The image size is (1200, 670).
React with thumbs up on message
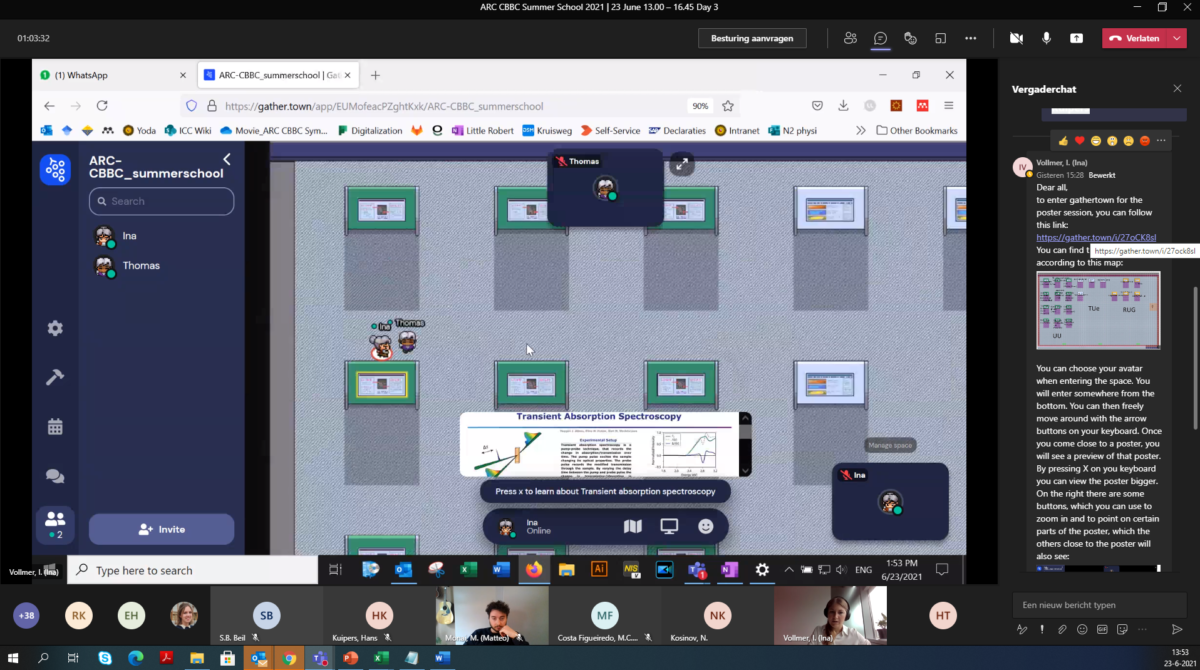click(1064, 140)
